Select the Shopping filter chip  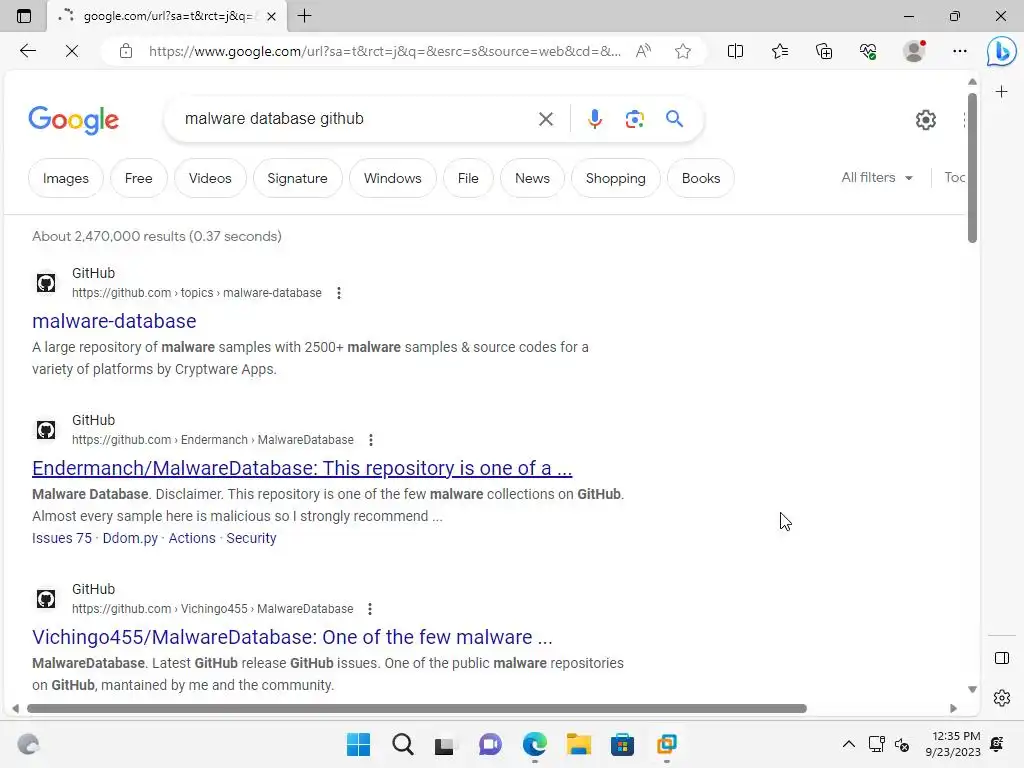(615, 178)
